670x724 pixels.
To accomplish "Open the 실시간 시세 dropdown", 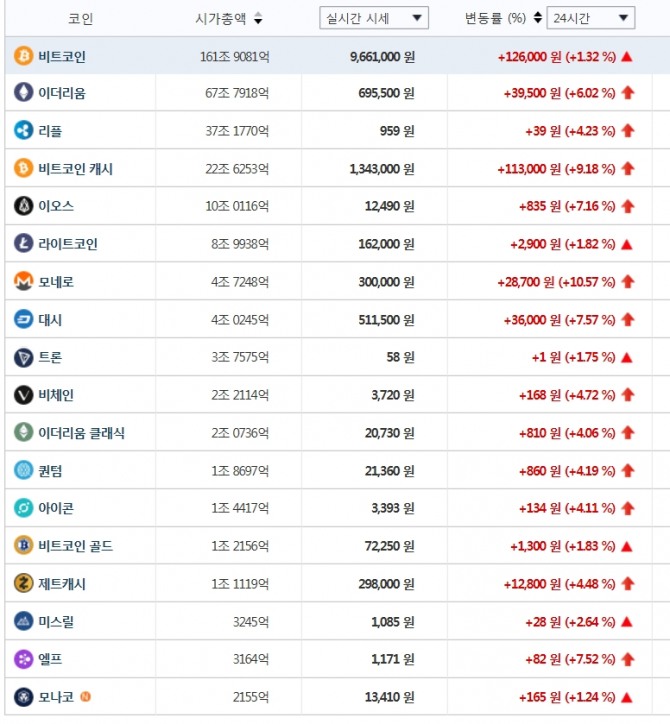I will [374, 18].
